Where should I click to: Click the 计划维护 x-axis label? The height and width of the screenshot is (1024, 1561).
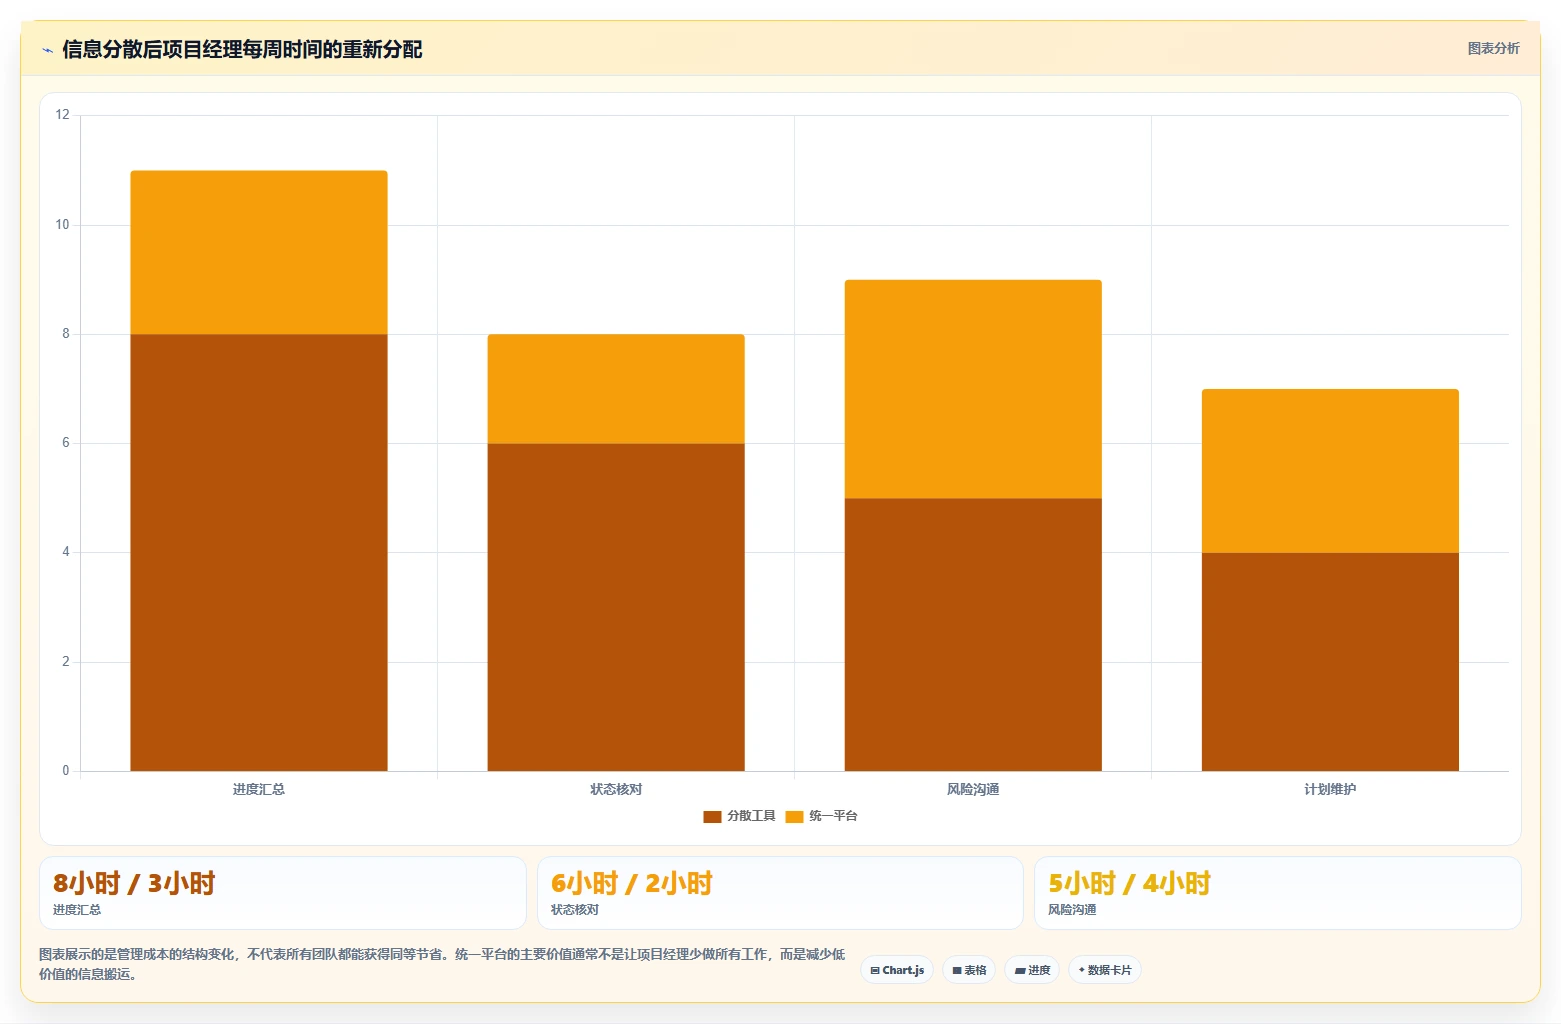1330,789
